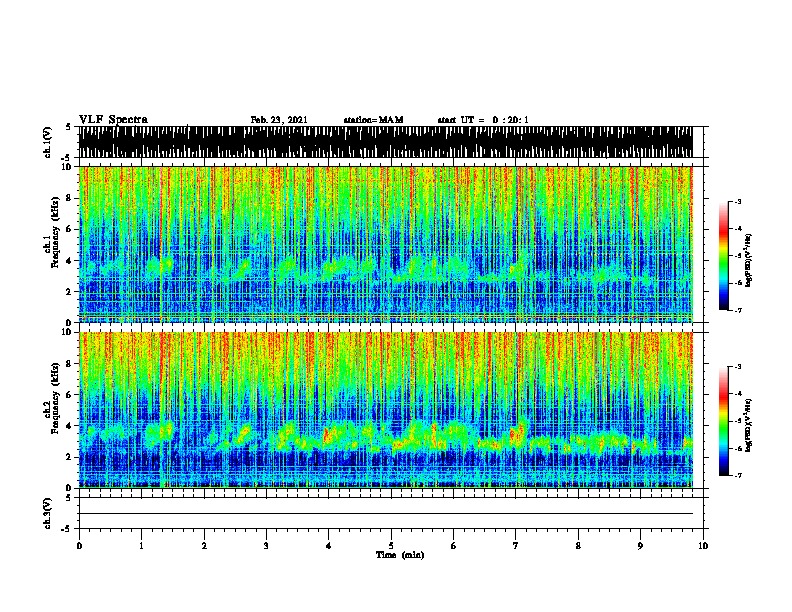This screenshot has width=792, height=612.
Task: Select the "start UT = 0:20:1" text
Action: 483,120
